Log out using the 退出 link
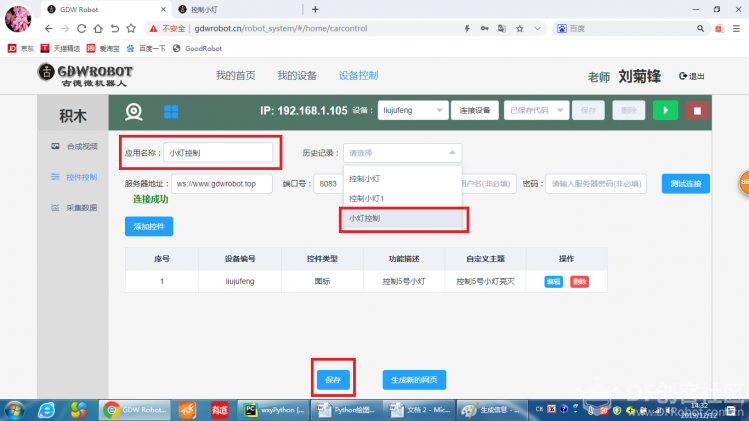The width and height of the screenshot is (749, 421). (x=692, y=76)
